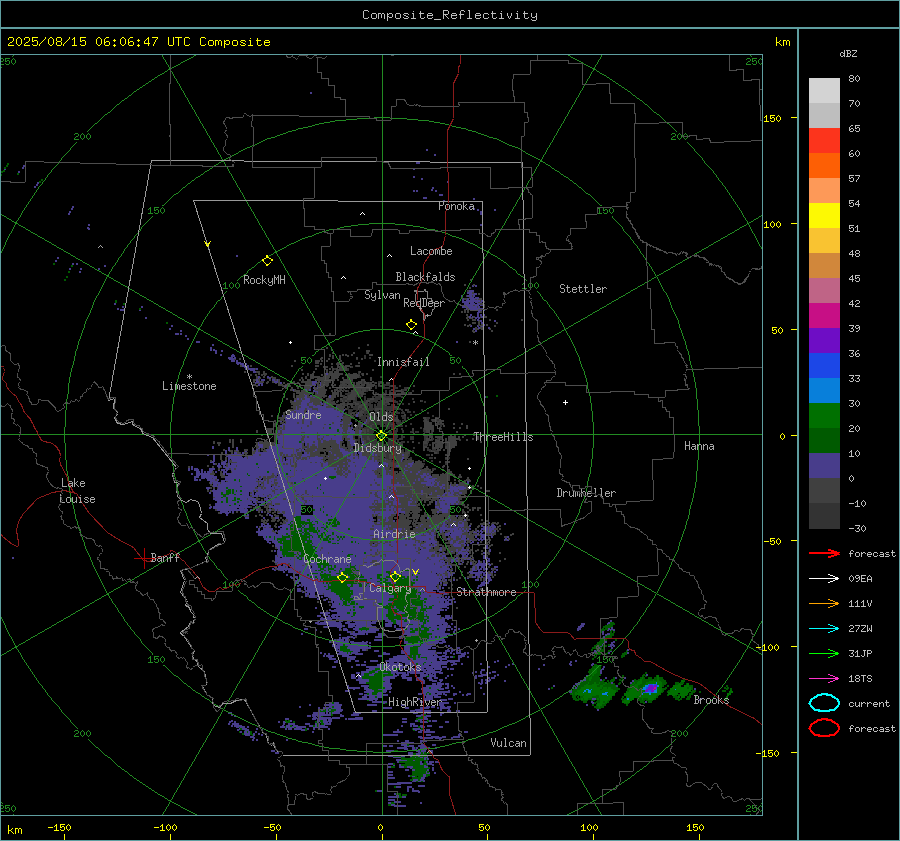Click the Sylvan label on map
Image resolution: width=900 pixels, height=841 pixels.
[x=382, y=295]
